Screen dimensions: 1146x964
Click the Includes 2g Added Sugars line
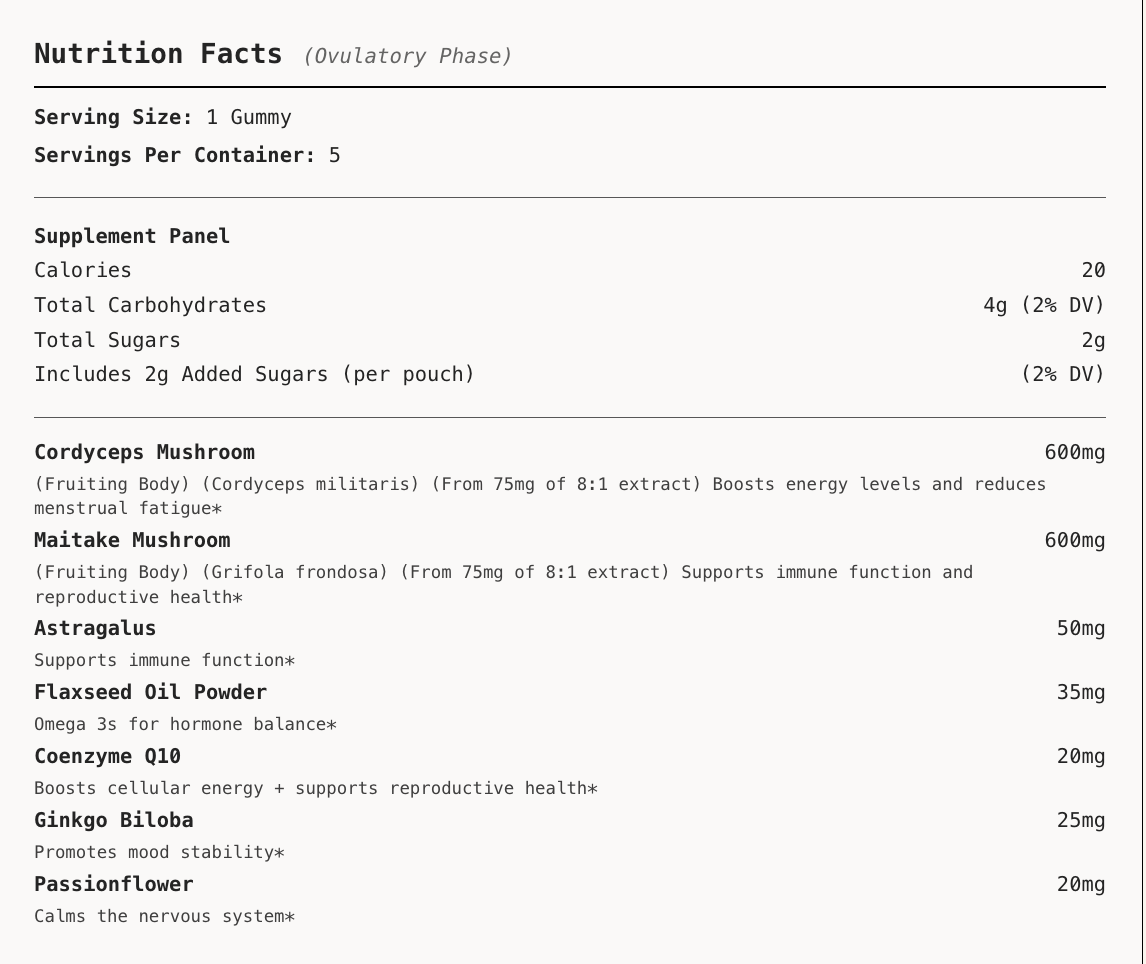pyautogui.click(x=254, y=374)
